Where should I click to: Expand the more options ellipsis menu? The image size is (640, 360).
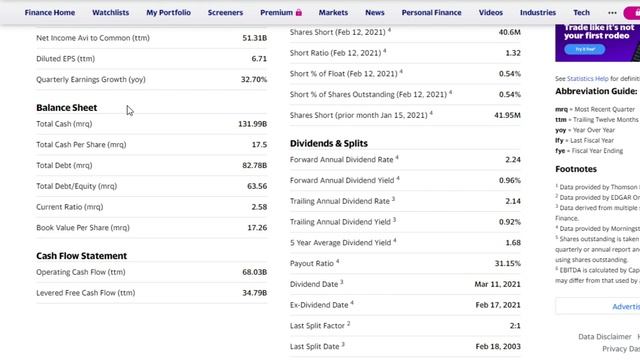point(612,13)
